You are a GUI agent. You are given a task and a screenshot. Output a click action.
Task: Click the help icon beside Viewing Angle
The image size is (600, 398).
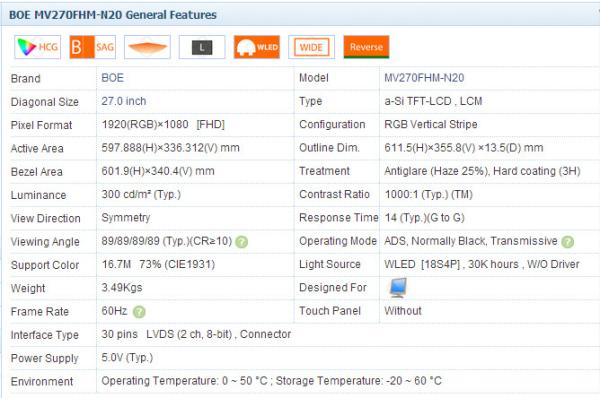click(241, 242)
